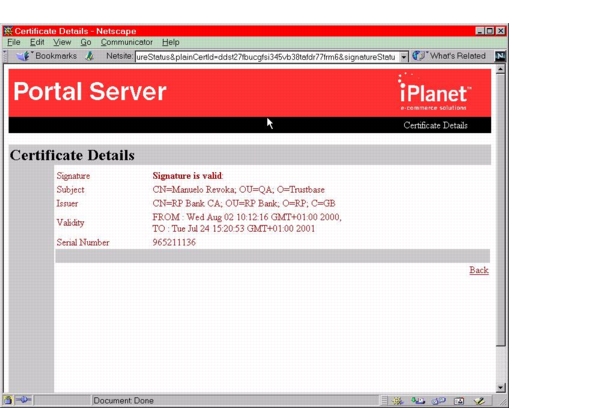Image resolution: width=610 pixels, height=409 pixels.
Task: Click the What's Related text button
Action: tap(458, 56)
